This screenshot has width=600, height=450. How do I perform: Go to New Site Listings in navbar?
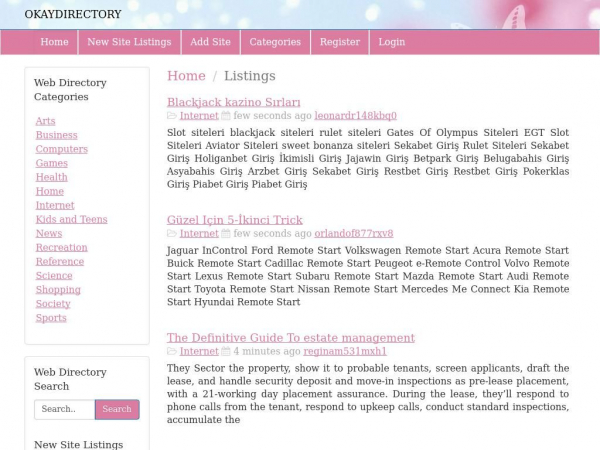click(129, 42)
